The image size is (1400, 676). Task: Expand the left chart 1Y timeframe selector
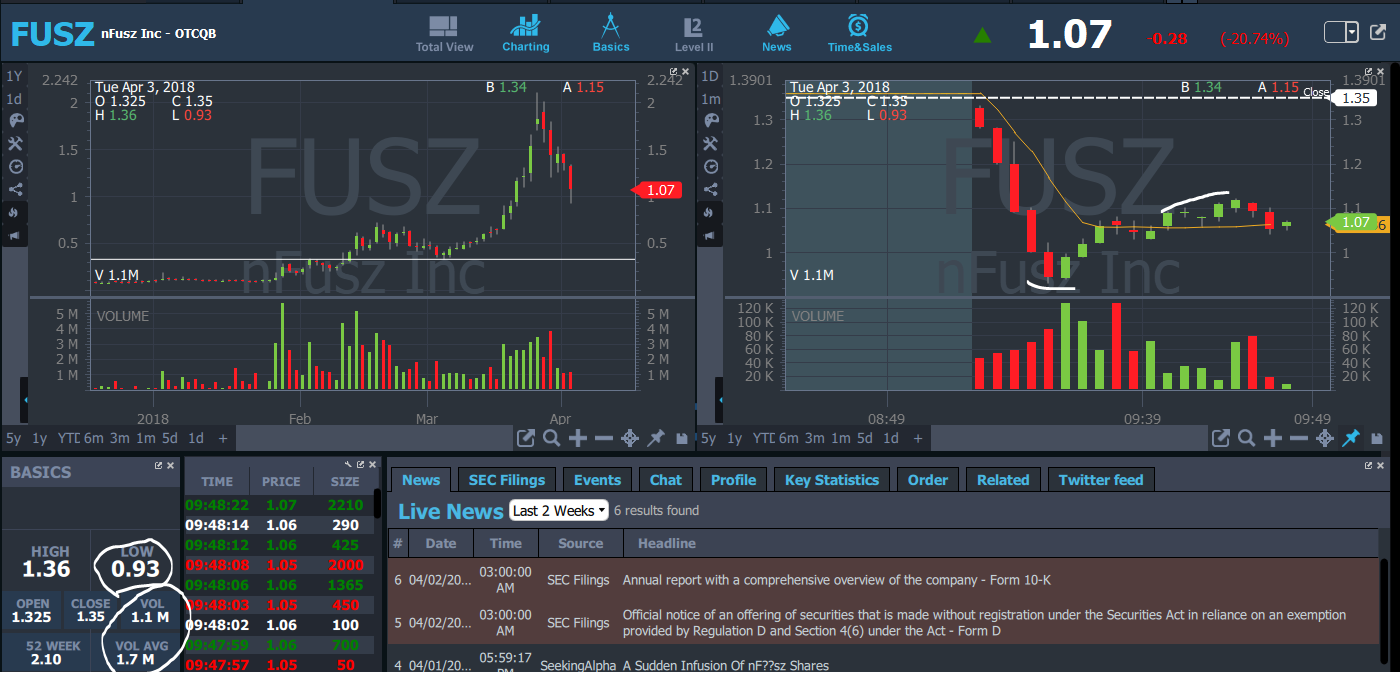click(x=14, y=76)
